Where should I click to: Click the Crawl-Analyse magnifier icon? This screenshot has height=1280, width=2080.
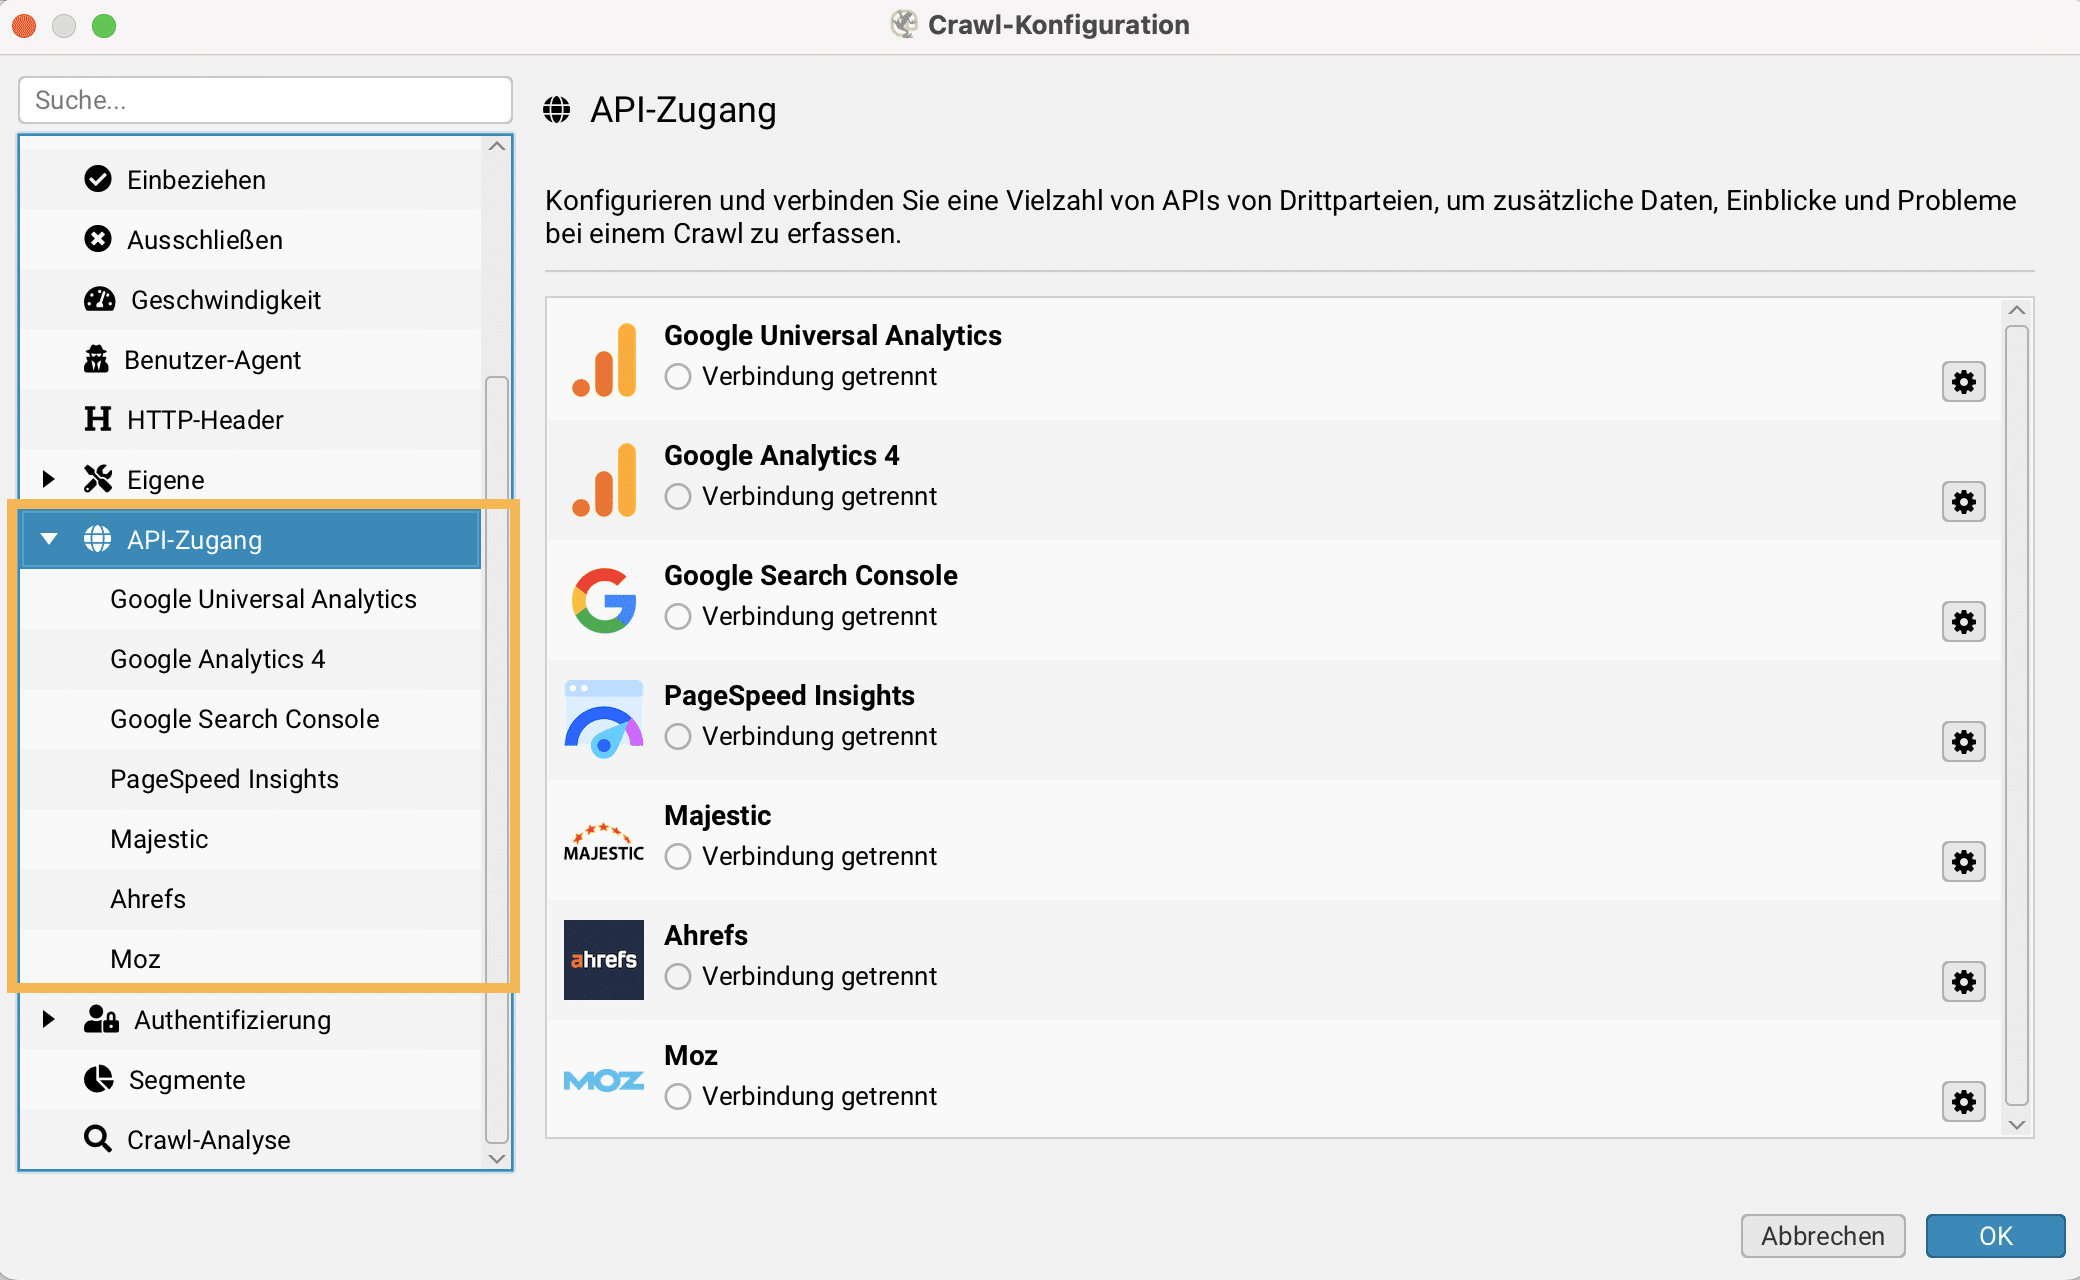(98, 1139)
